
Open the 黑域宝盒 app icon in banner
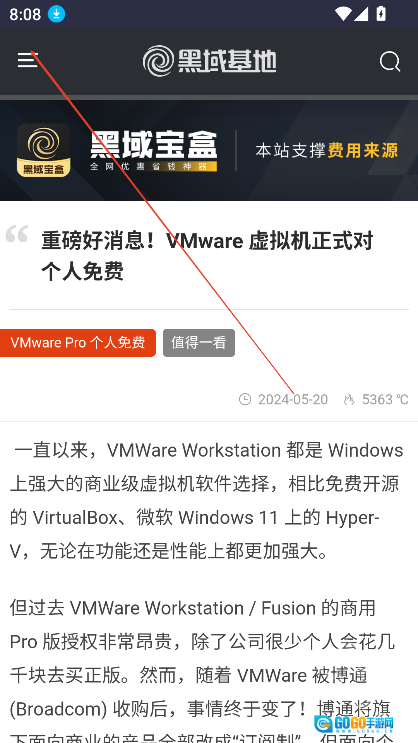click(x=44, y=150)
